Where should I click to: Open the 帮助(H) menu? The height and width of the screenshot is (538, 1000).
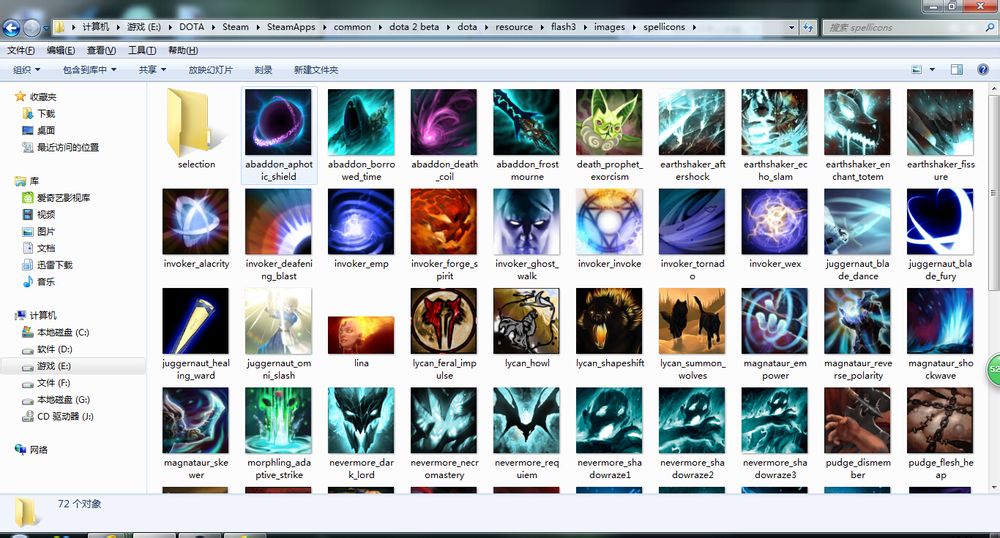click(183, 50)
